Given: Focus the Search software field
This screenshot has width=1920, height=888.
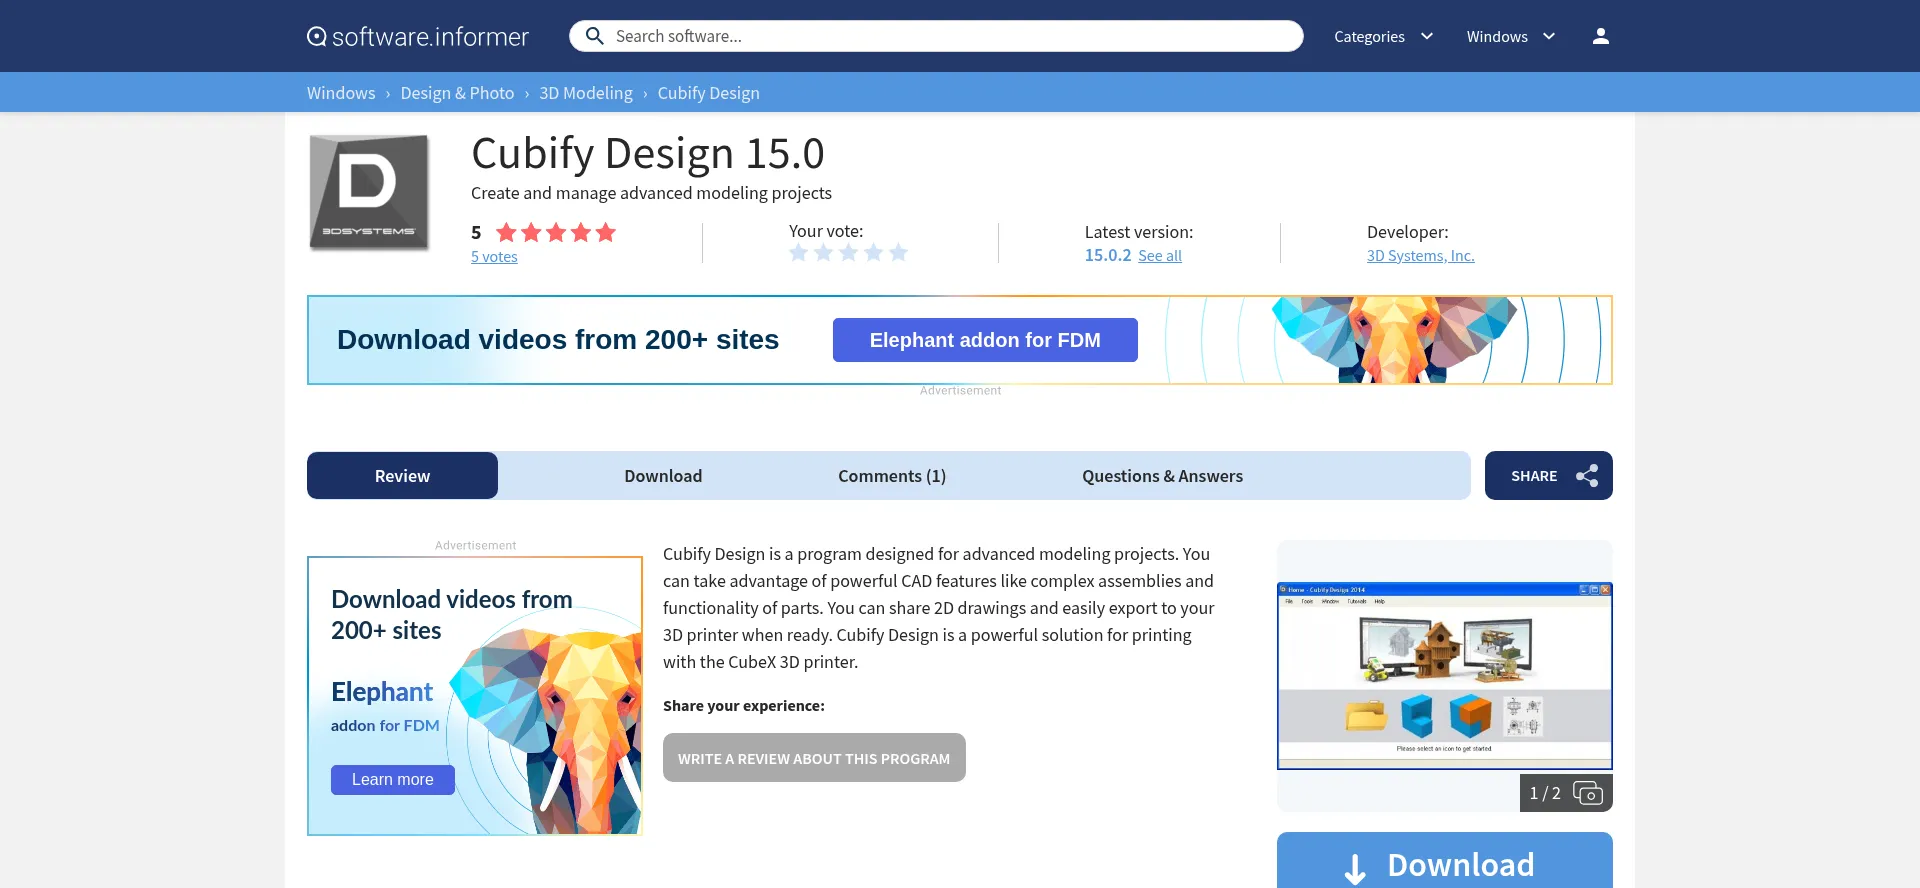Looking at the screenshot, I should 936,36.
